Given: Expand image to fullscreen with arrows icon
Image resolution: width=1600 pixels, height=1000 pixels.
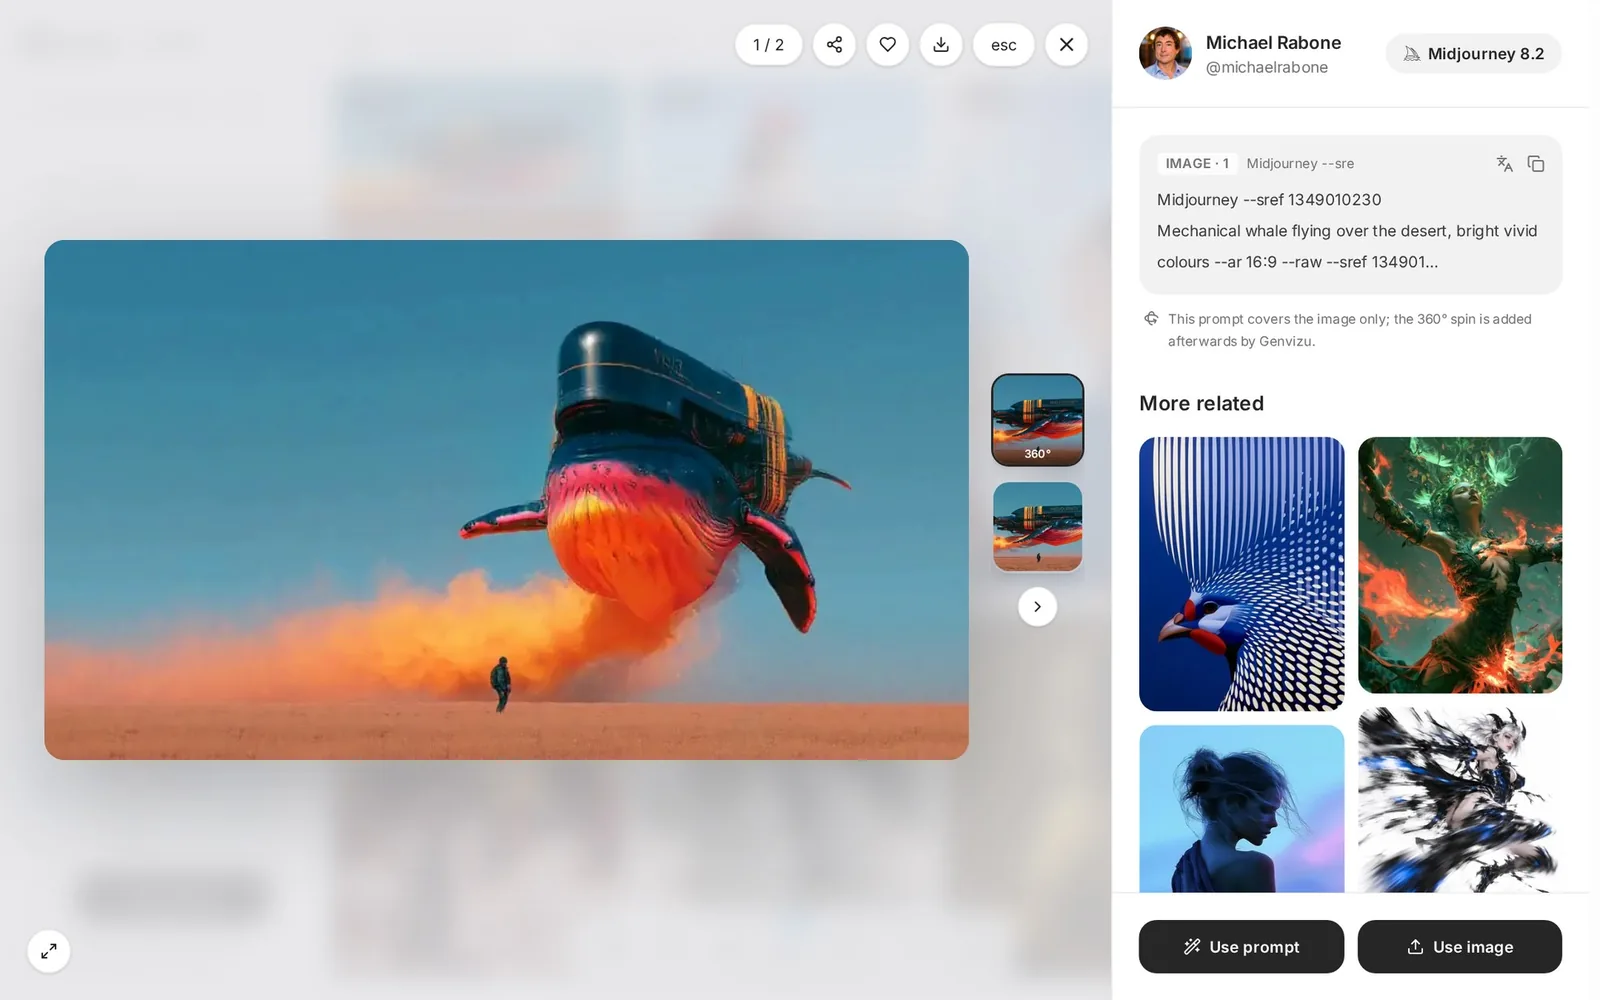Looking at the screenshot, I should click(x=49, y=951).
